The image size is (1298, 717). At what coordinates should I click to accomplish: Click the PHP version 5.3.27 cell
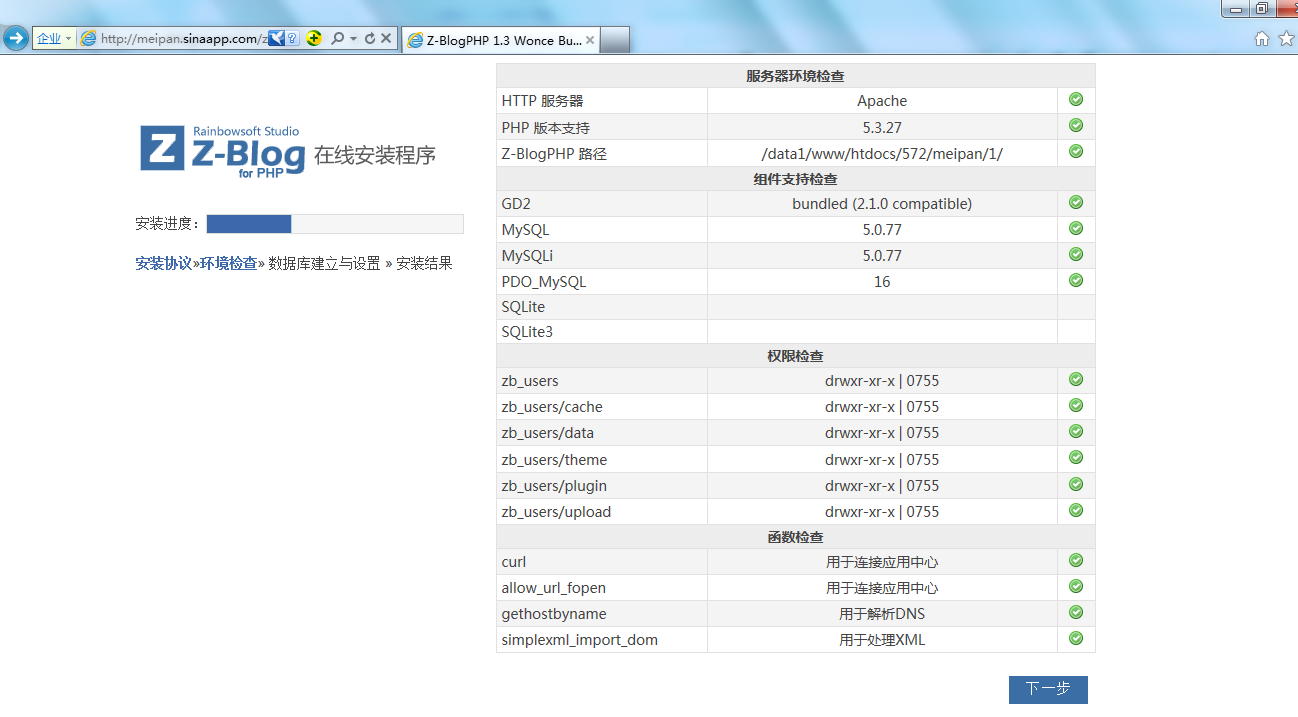tap(882, 127)
